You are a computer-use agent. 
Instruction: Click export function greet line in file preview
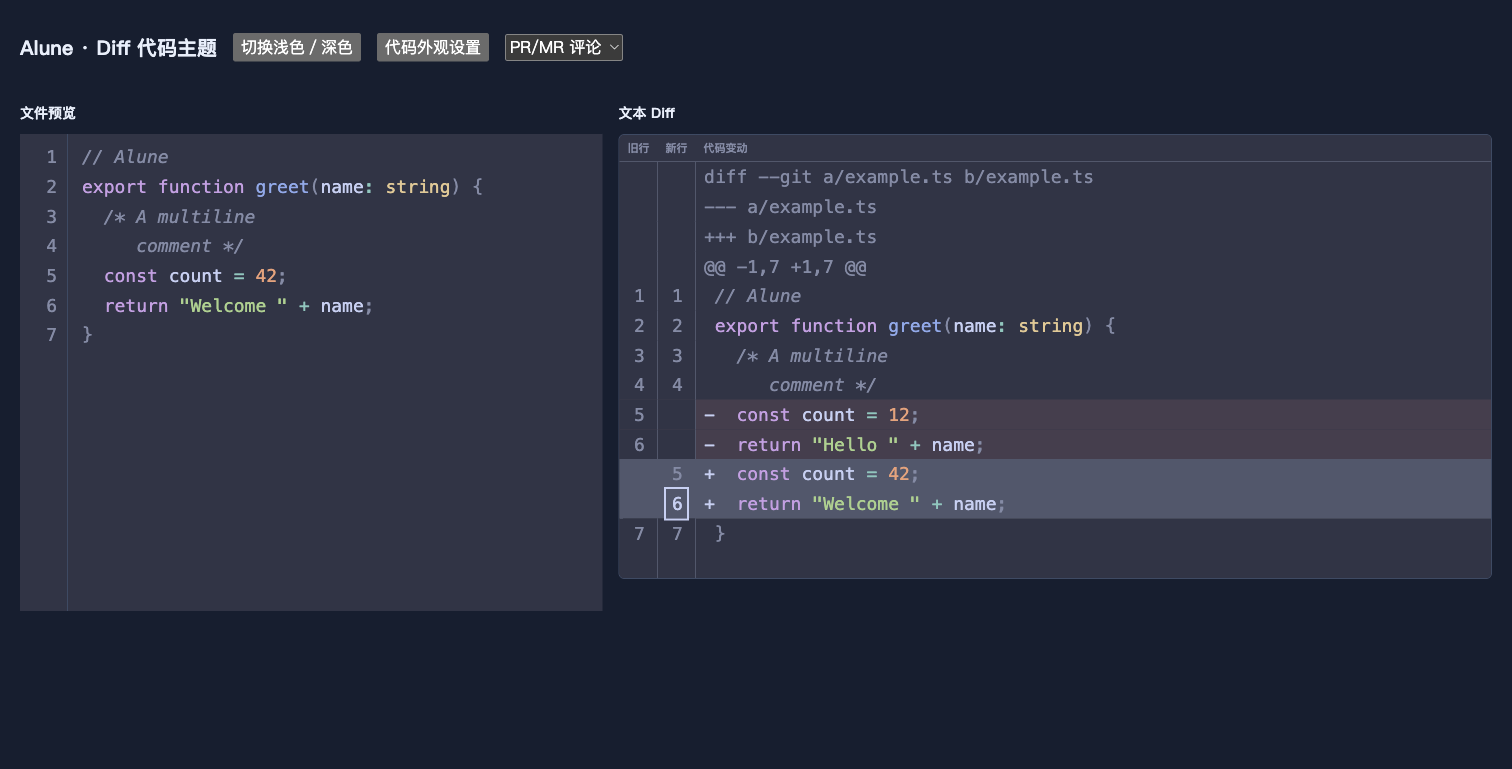coord(282,187)
